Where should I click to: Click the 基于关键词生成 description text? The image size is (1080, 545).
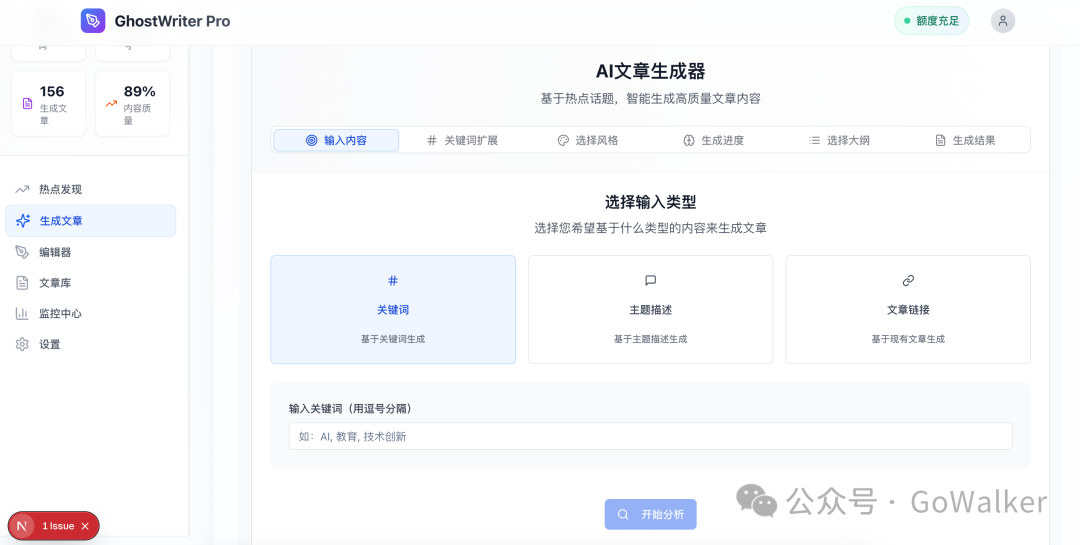click(393, 339)
